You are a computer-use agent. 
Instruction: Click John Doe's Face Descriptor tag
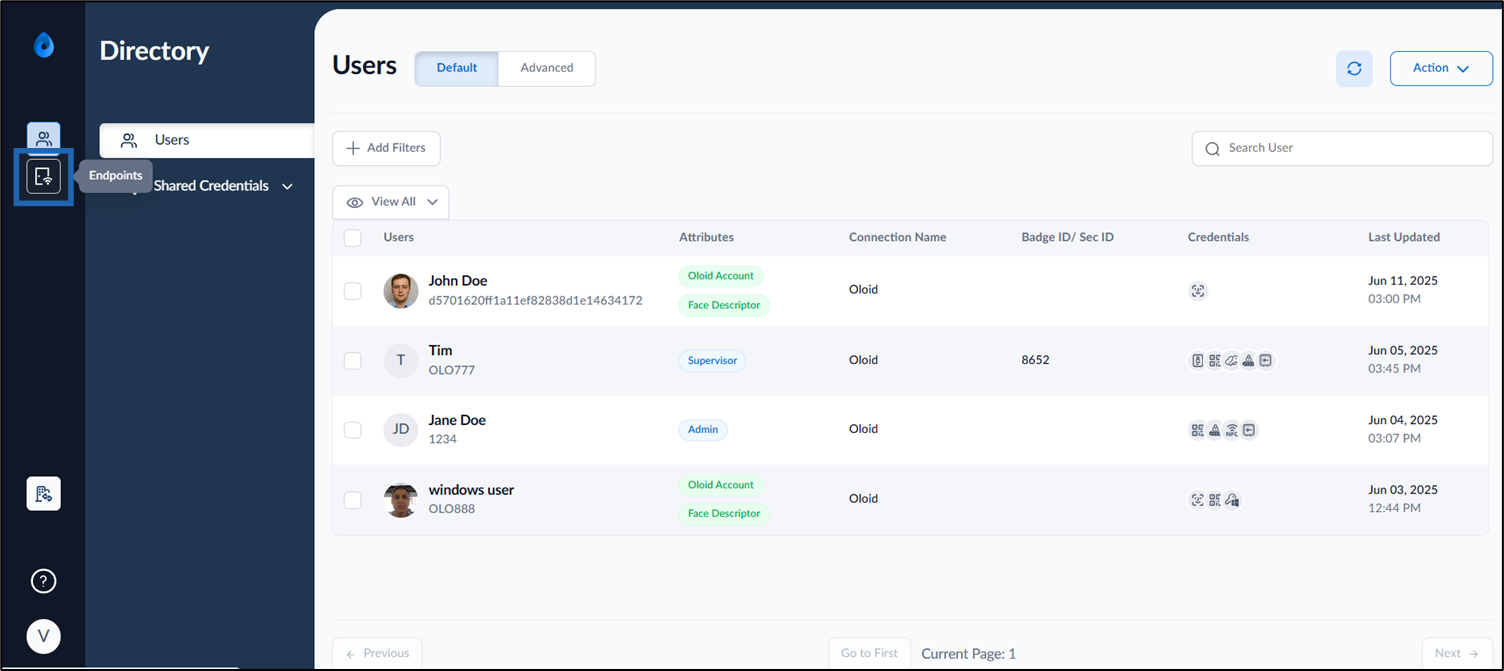724,305
